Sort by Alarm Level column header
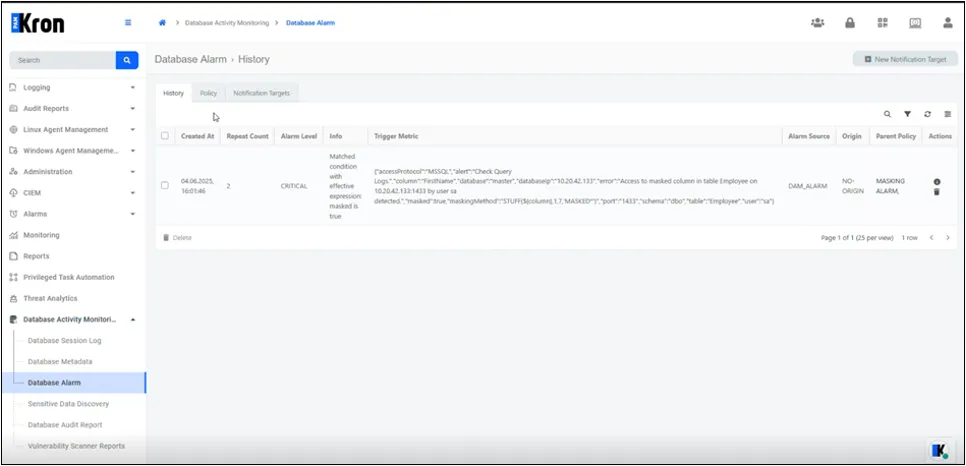This screenshot has height=466, width=966. click(x=299, y=136)
